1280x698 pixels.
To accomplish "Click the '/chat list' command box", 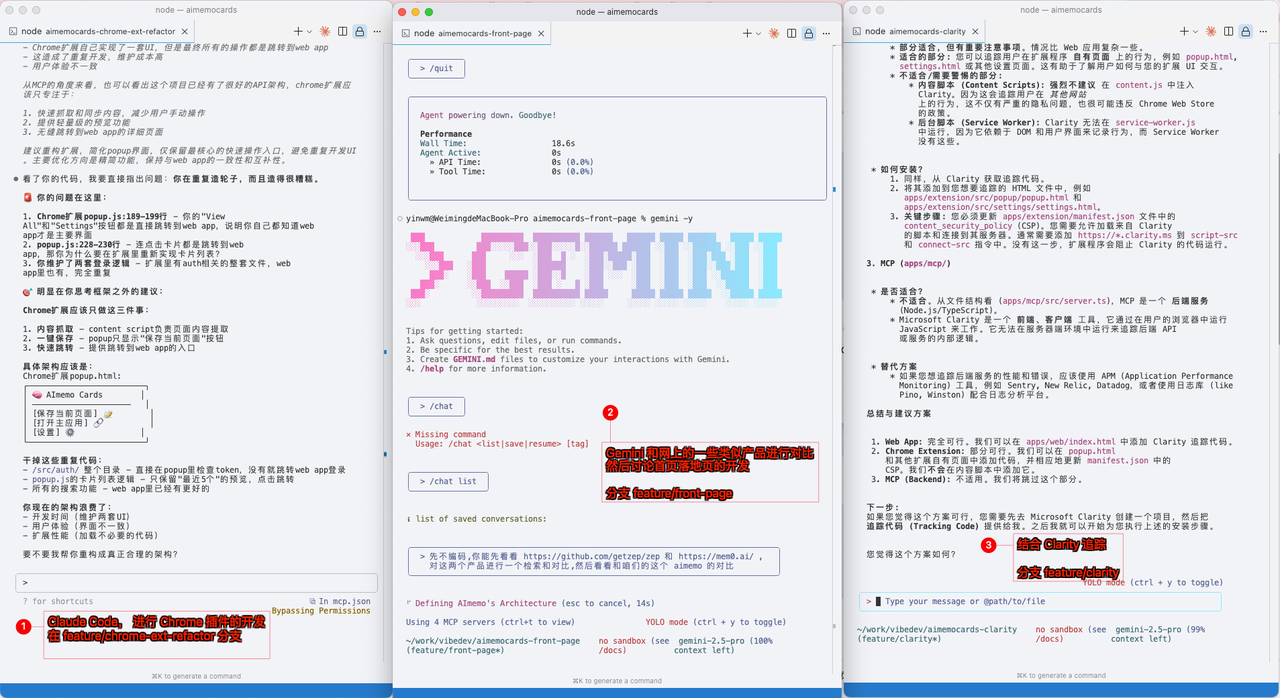I will click(448, 481).
